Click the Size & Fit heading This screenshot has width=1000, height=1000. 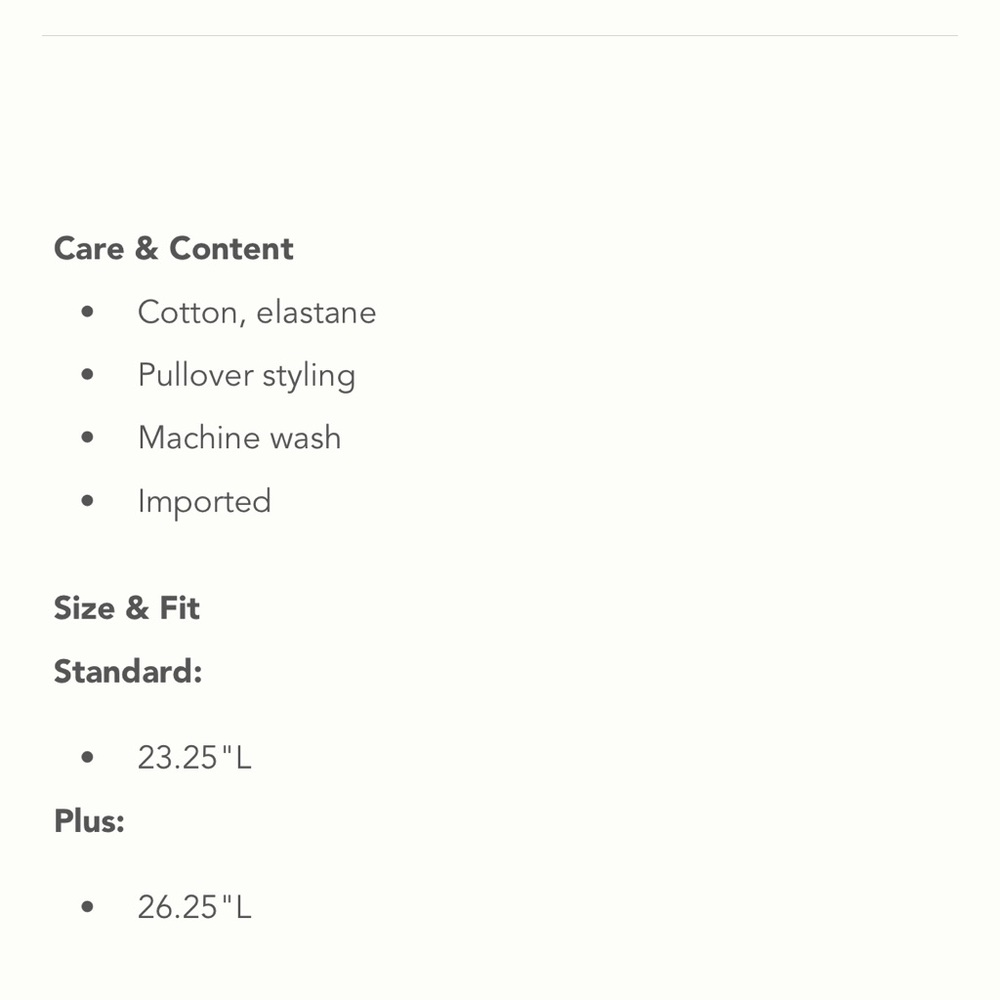pyautogui.click(x=127, y=608)
